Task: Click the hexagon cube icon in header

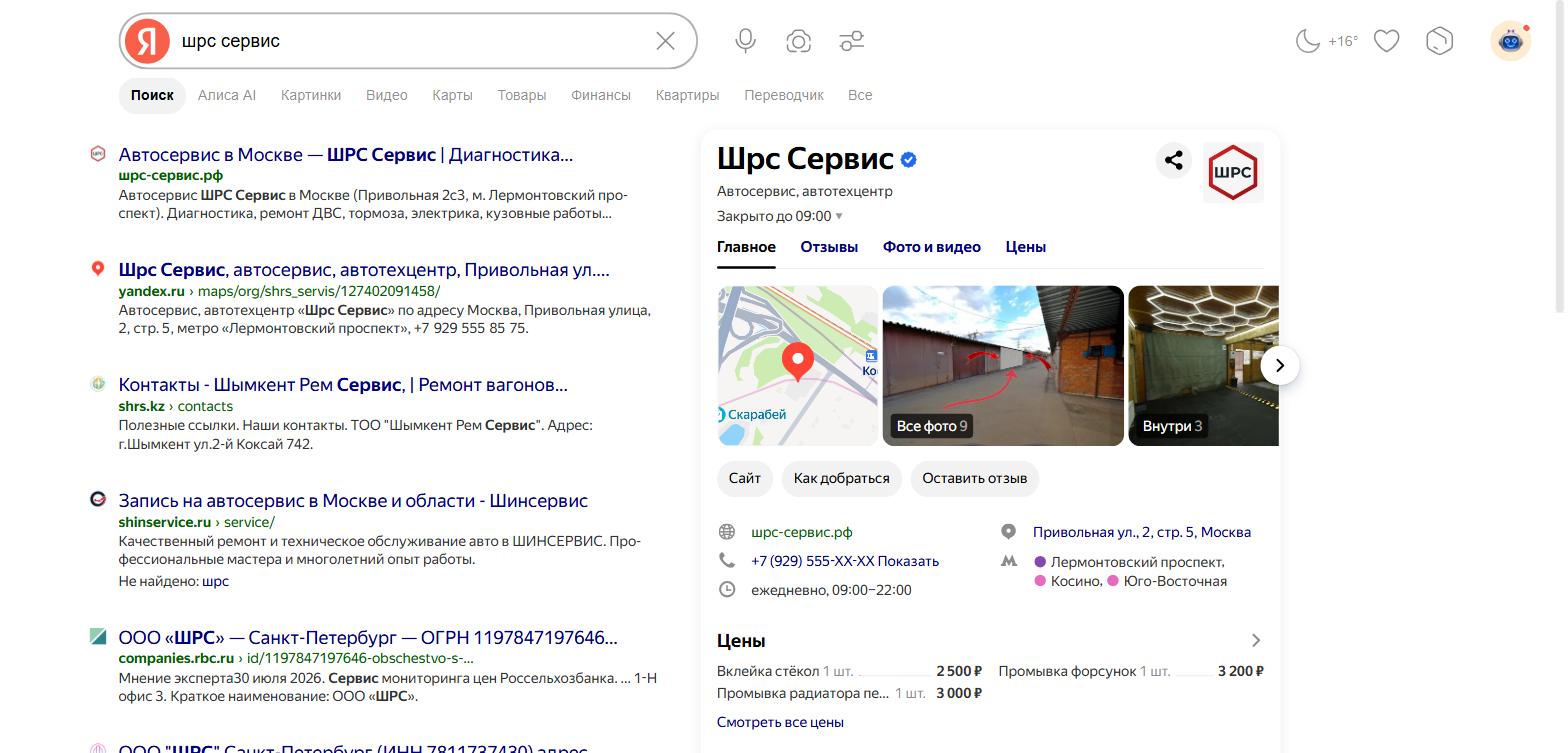Action: (x=1439, y=41)
